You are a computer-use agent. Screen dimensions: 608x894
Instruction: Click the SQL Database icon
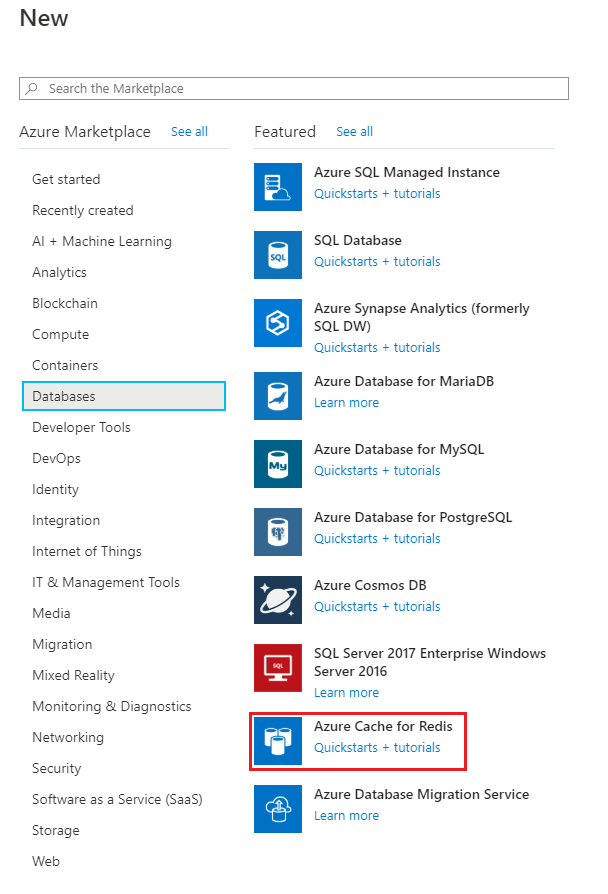point(278,255)
